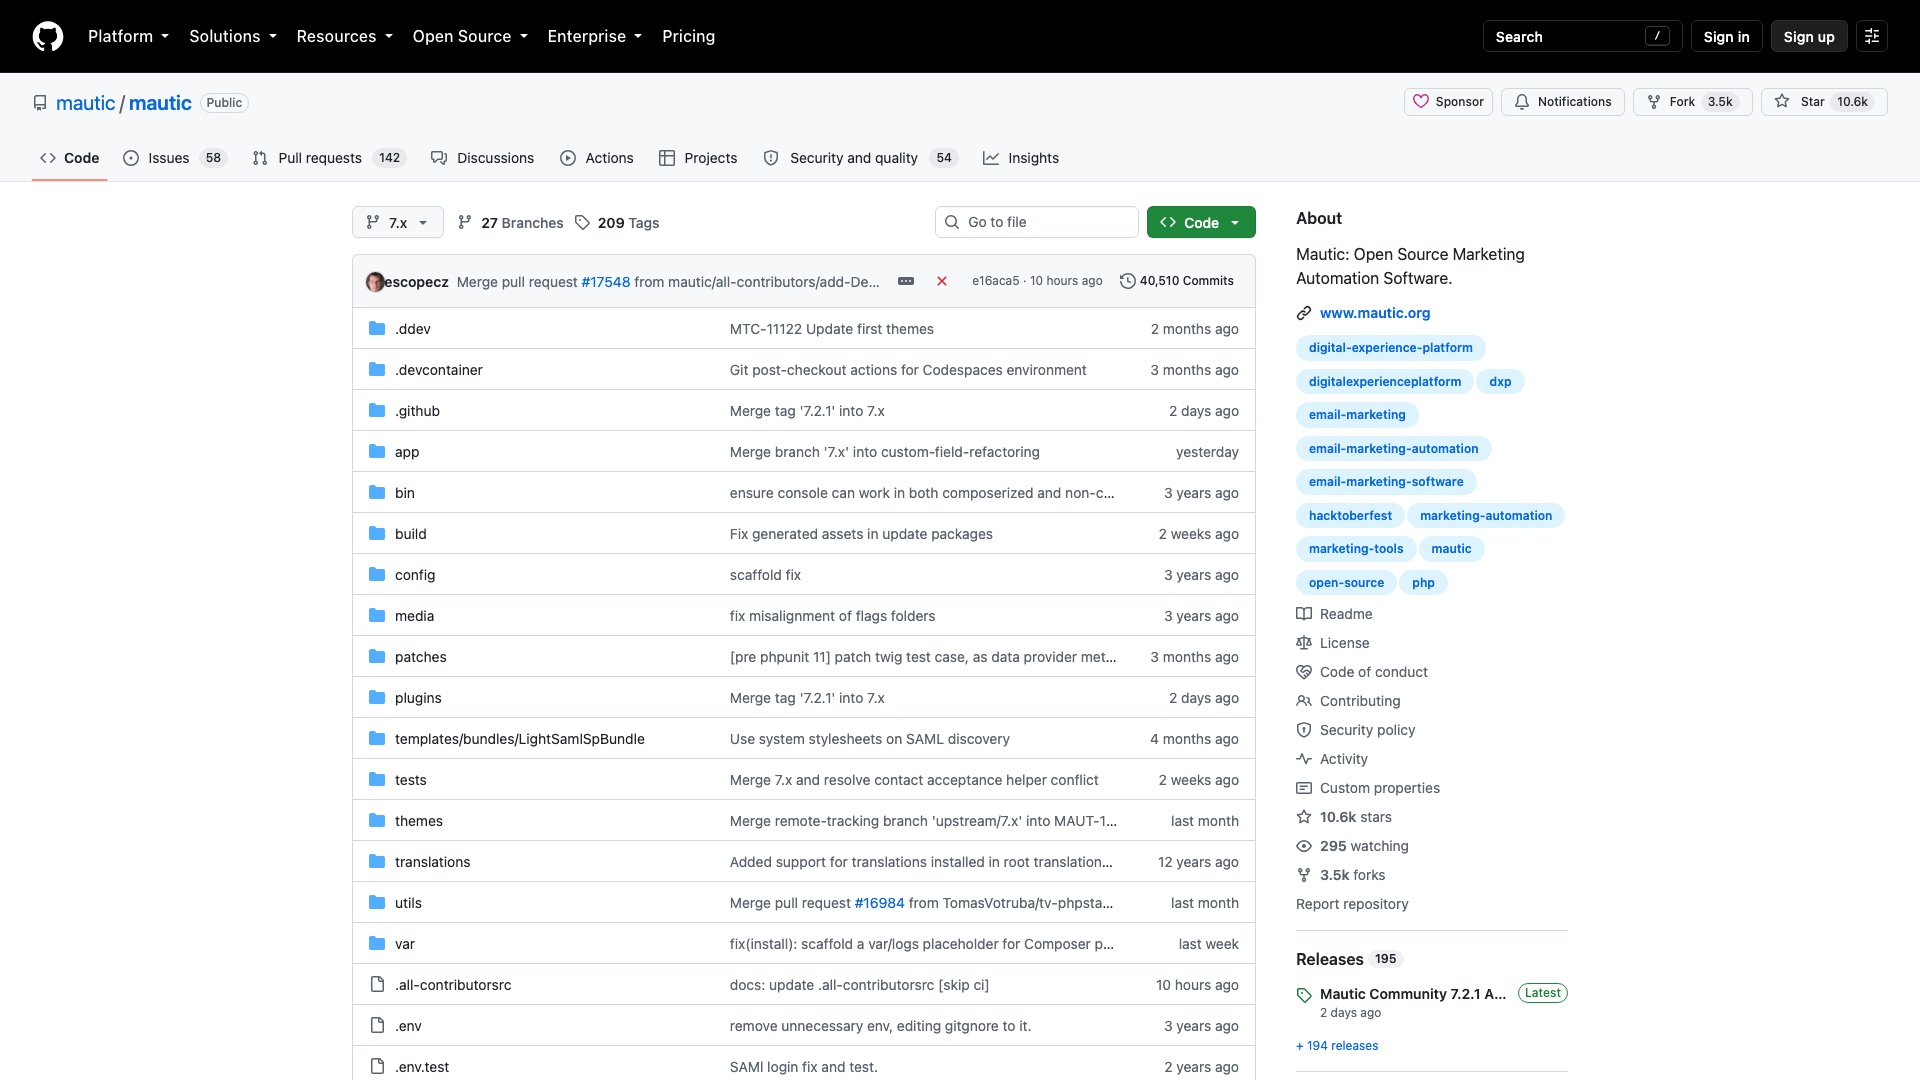
Task: View the failed checks red X status
Action: tap(942, 281)
